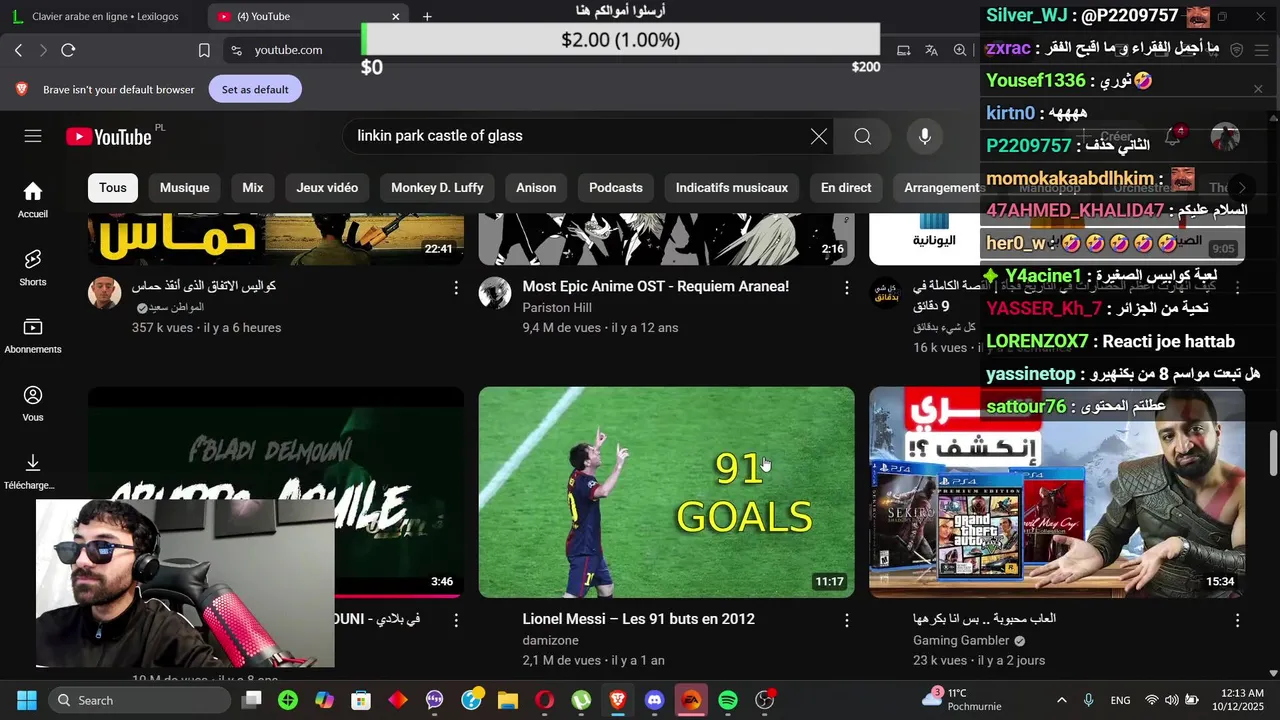Image resolution: width=1280 pixels, height=720 pixels.
Task: Open Abonnements in the sidebar
Action: pyautogui.click(x=33, y=336)
